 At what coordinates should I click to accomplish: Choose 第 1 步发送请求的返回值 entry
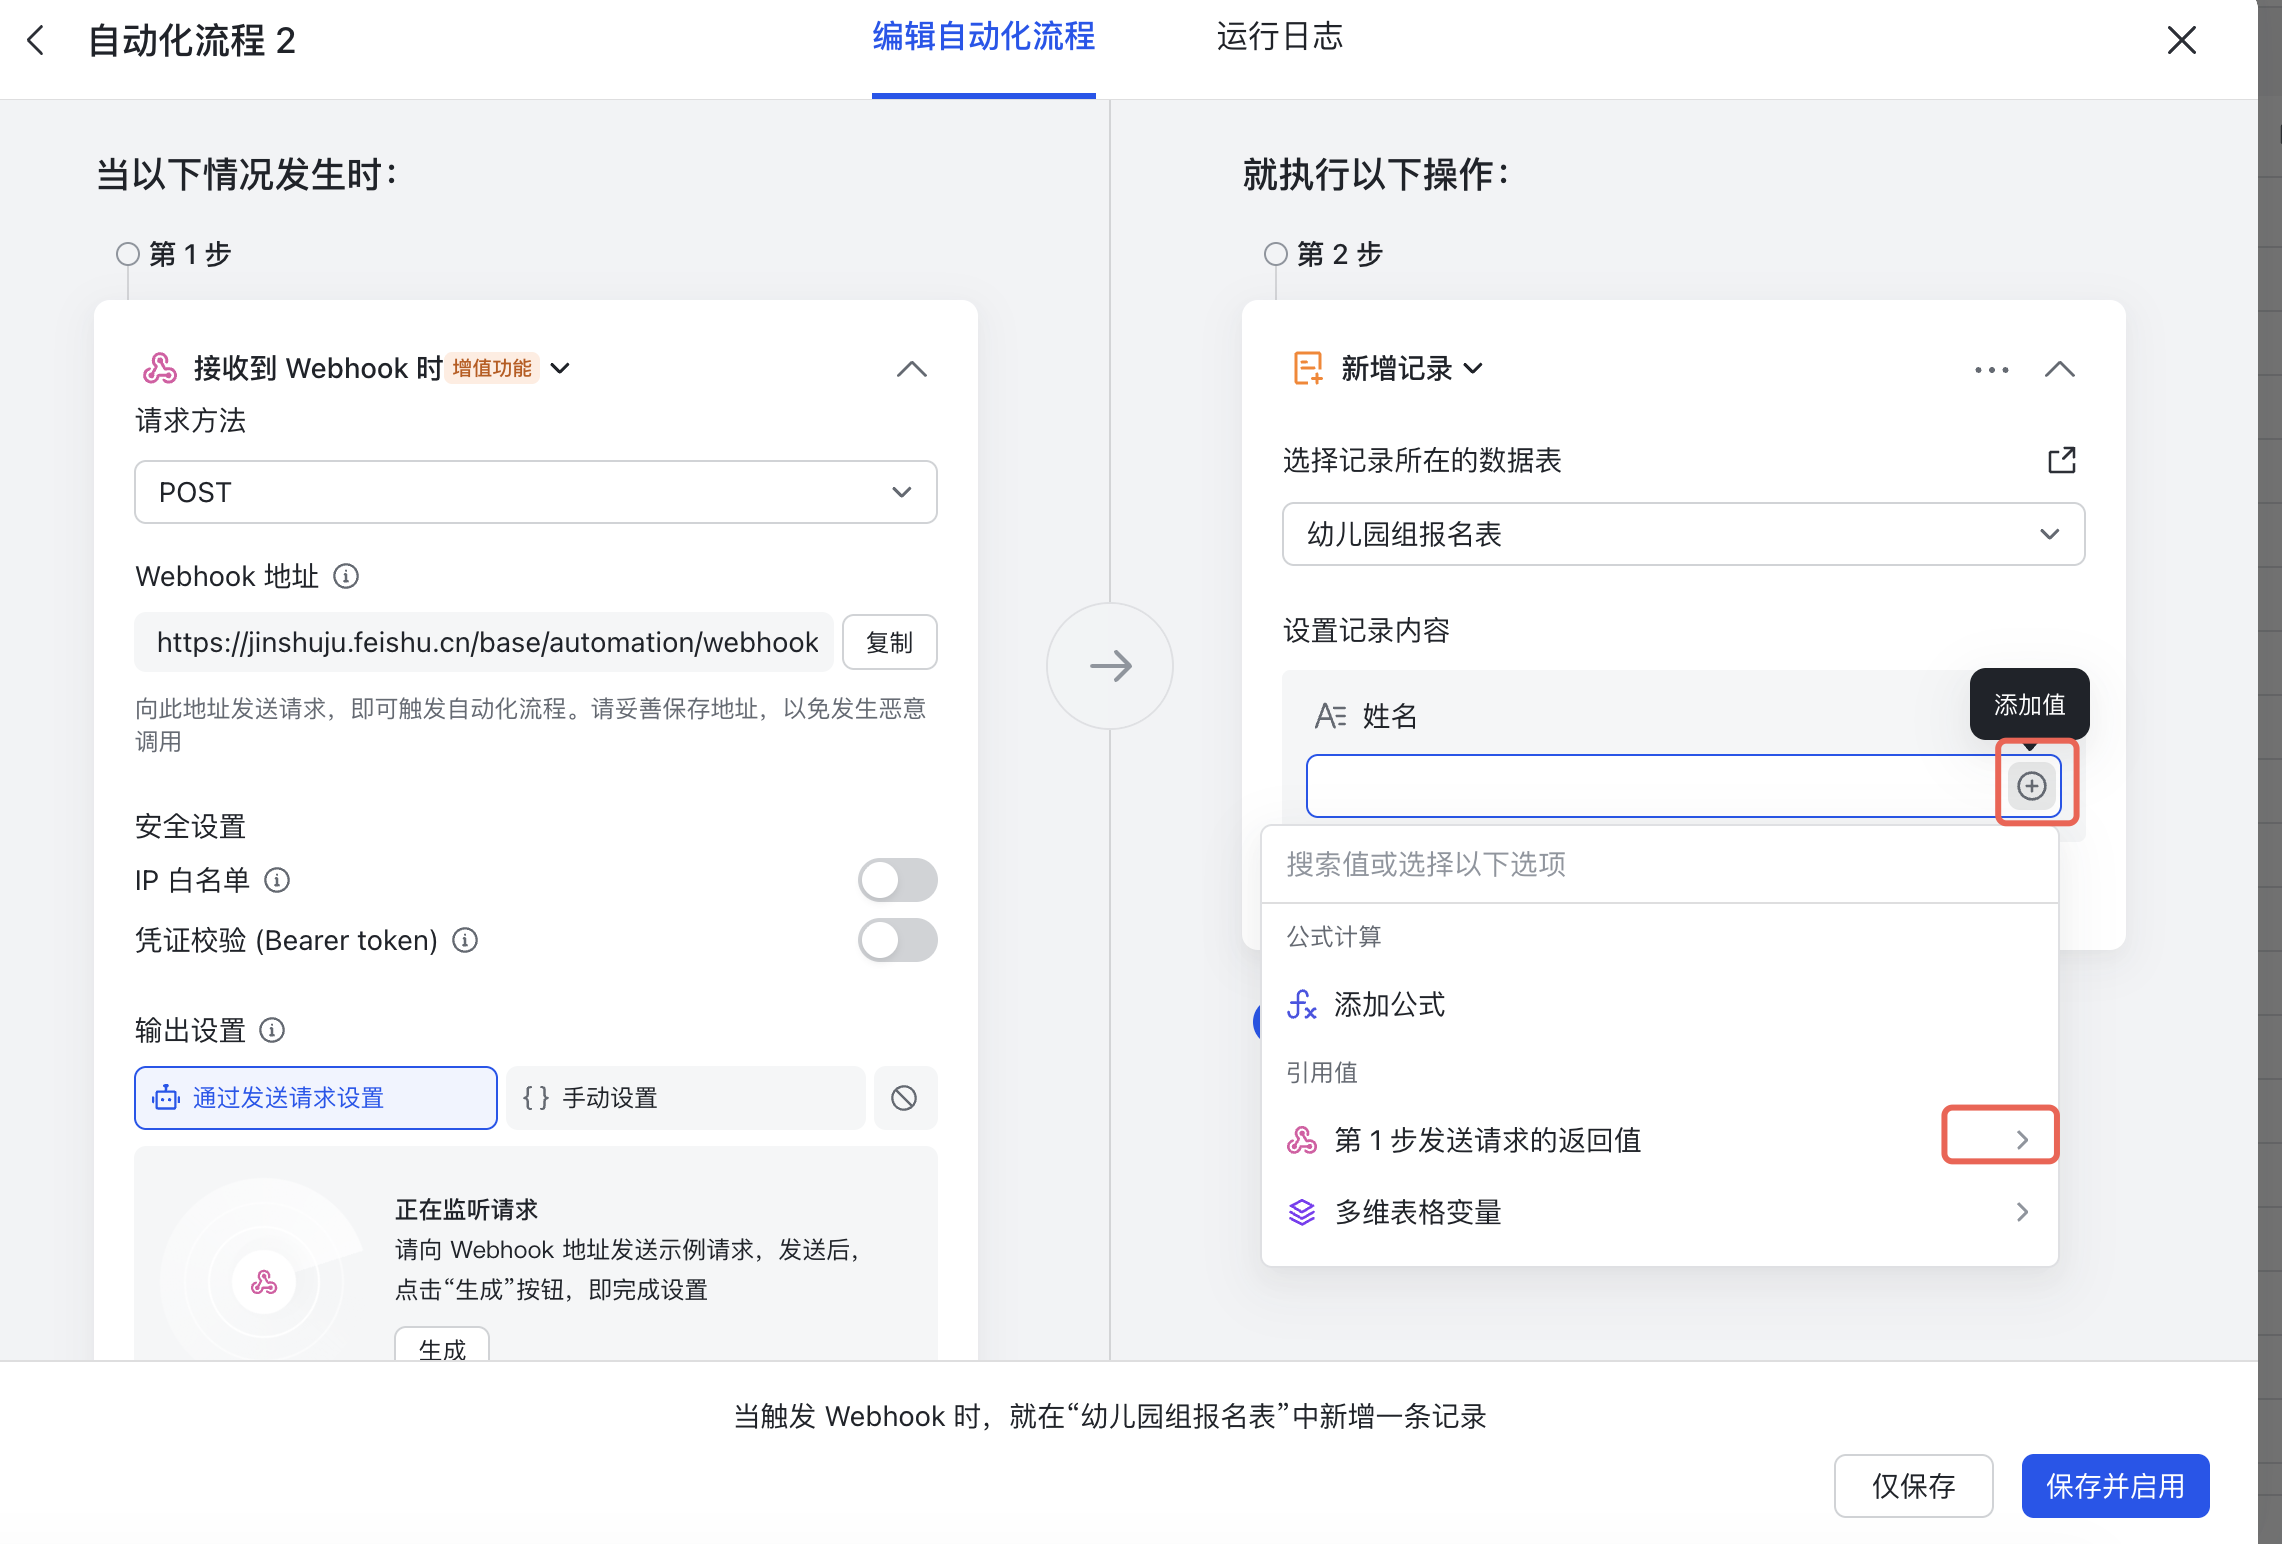(1660, 1140)
